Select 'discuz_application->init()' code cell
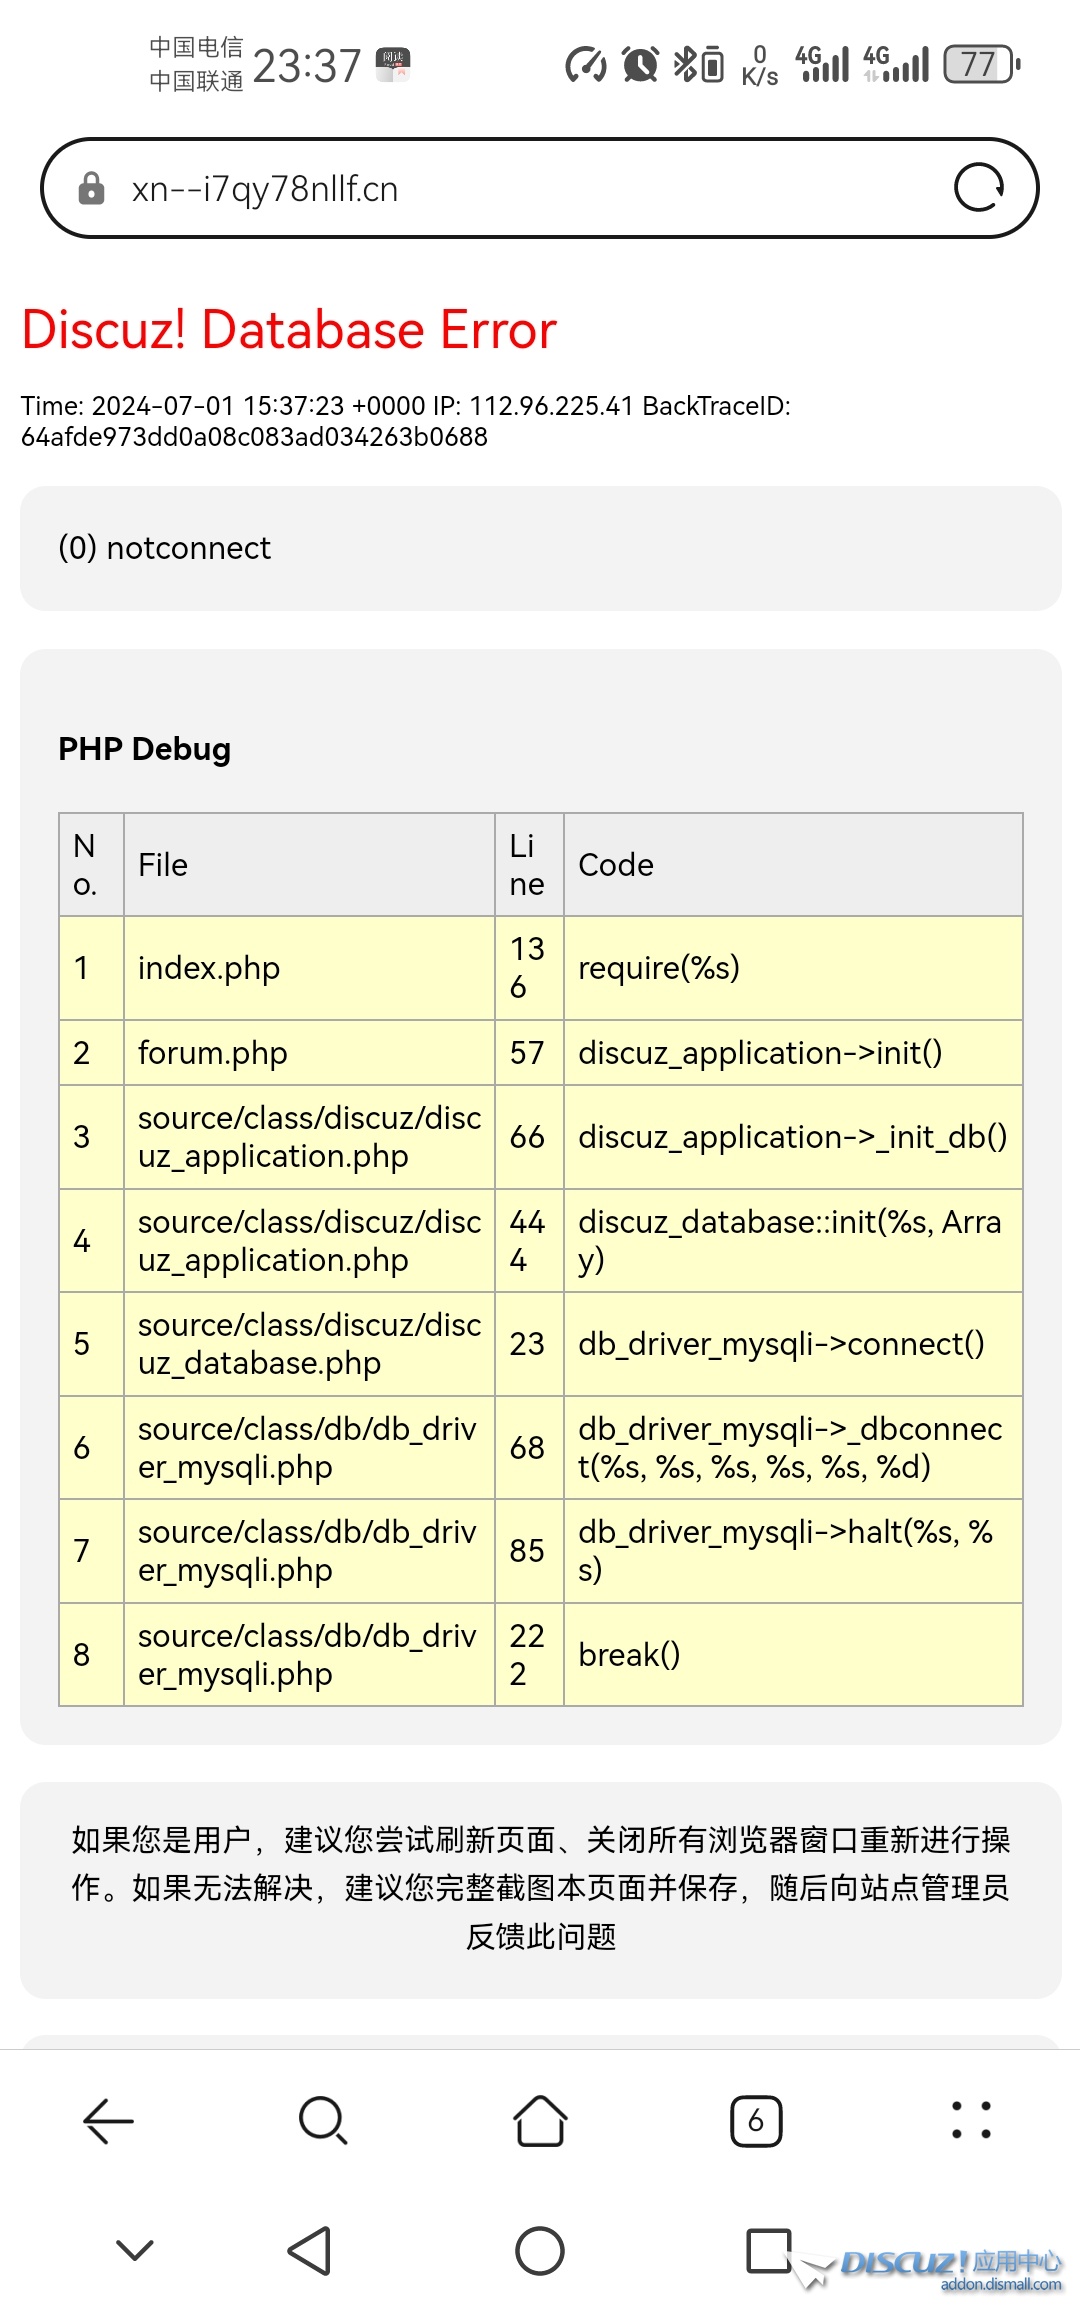Screen dimensions: 1080x2310 pyautogui.click(x=793, y=1053)
